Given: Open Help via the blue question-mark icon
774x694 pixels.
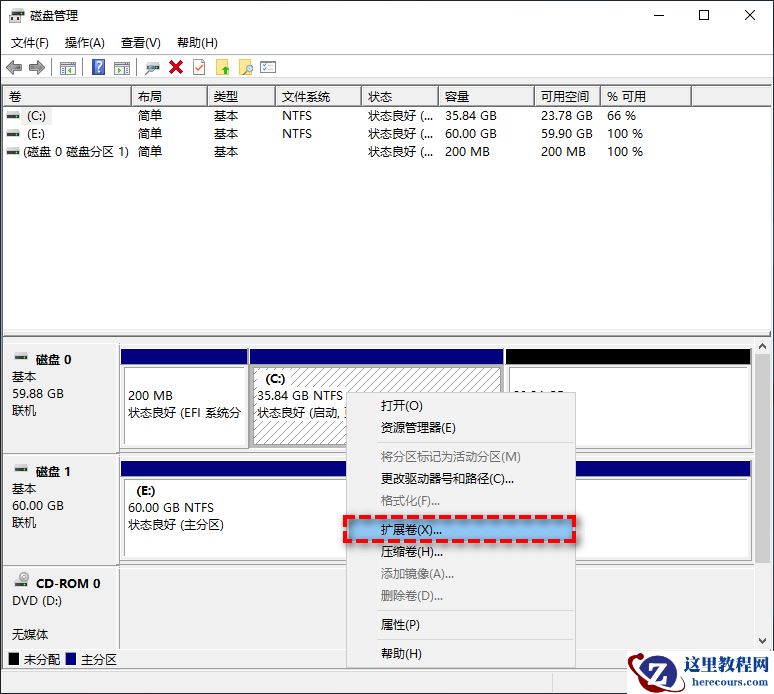Looking at the screenshot, I should click(99, 67).
